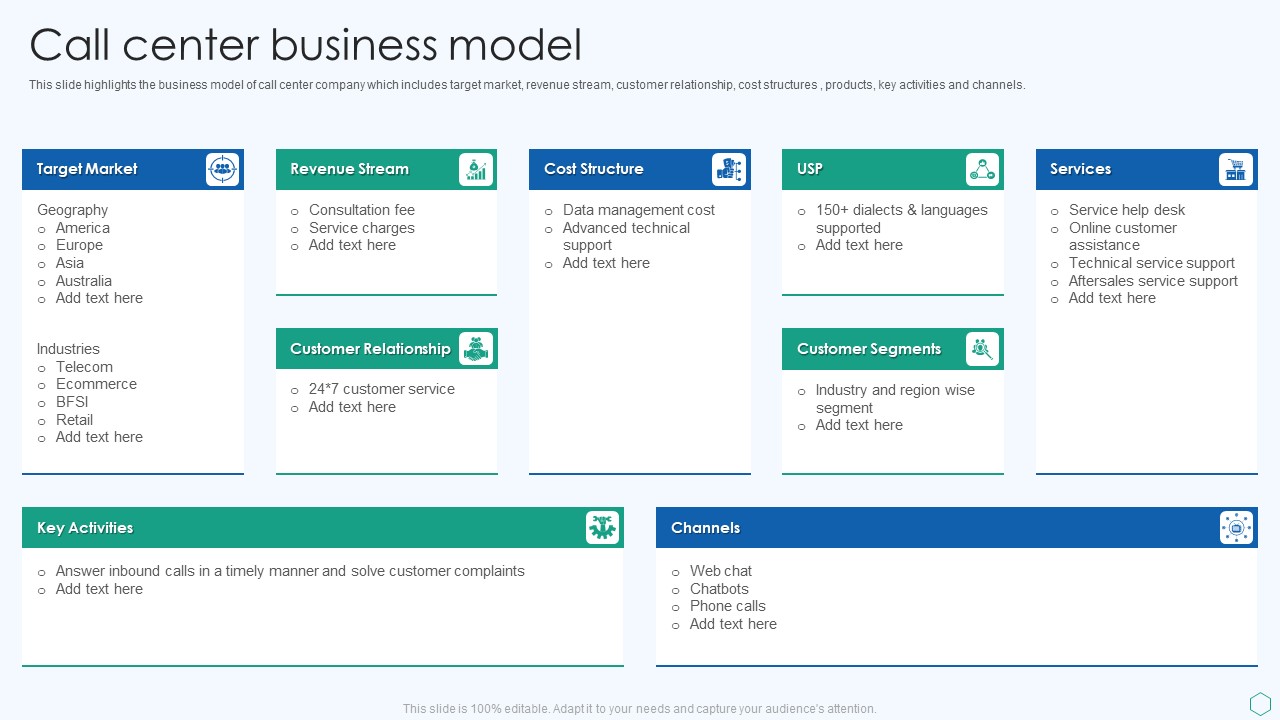Click '150+ dialects & languages supported' text
The height and width of the screenshot is (720, 1280).
(x=902, y=219)
